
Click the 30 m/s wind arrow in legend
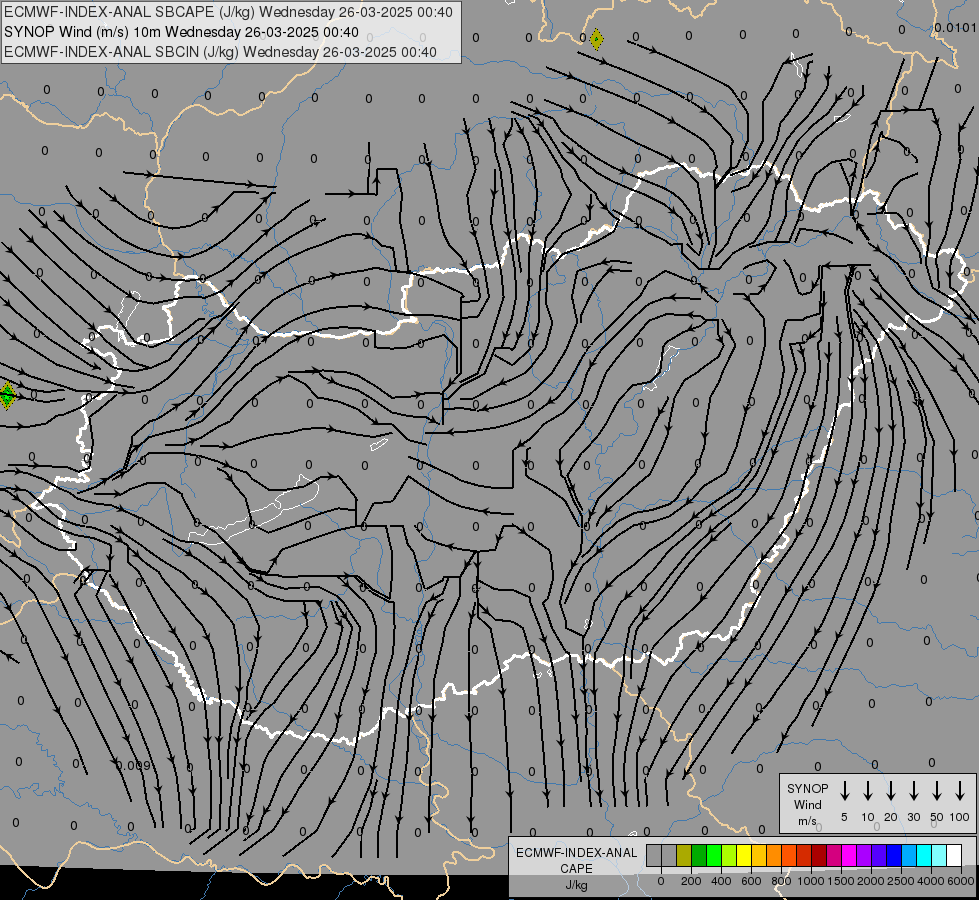(914, 791)
